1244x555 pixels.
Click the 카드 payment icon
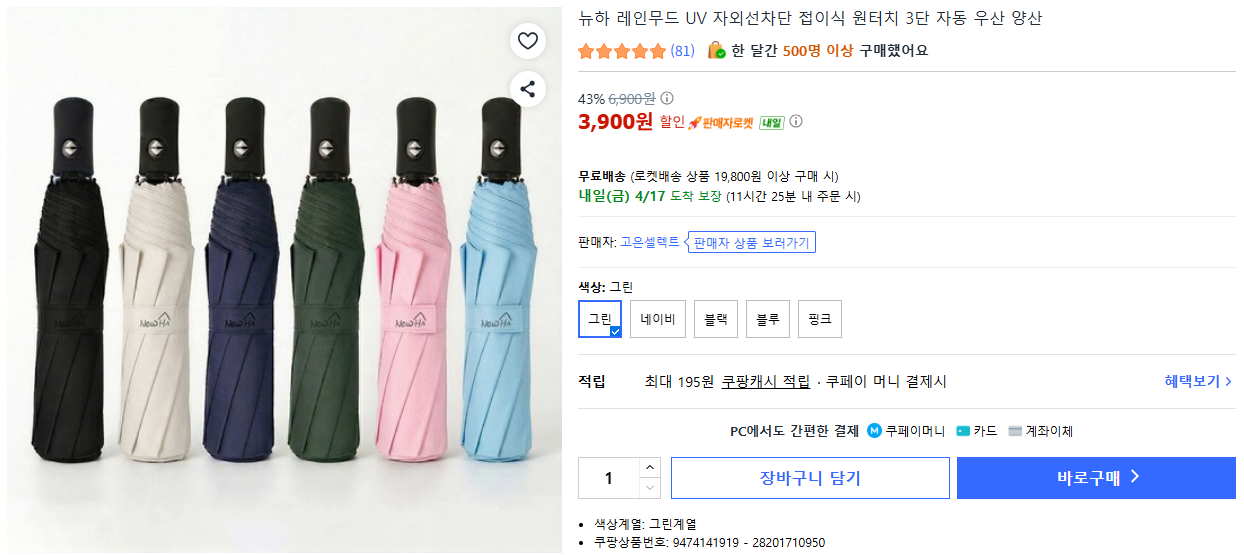(963, 431)
